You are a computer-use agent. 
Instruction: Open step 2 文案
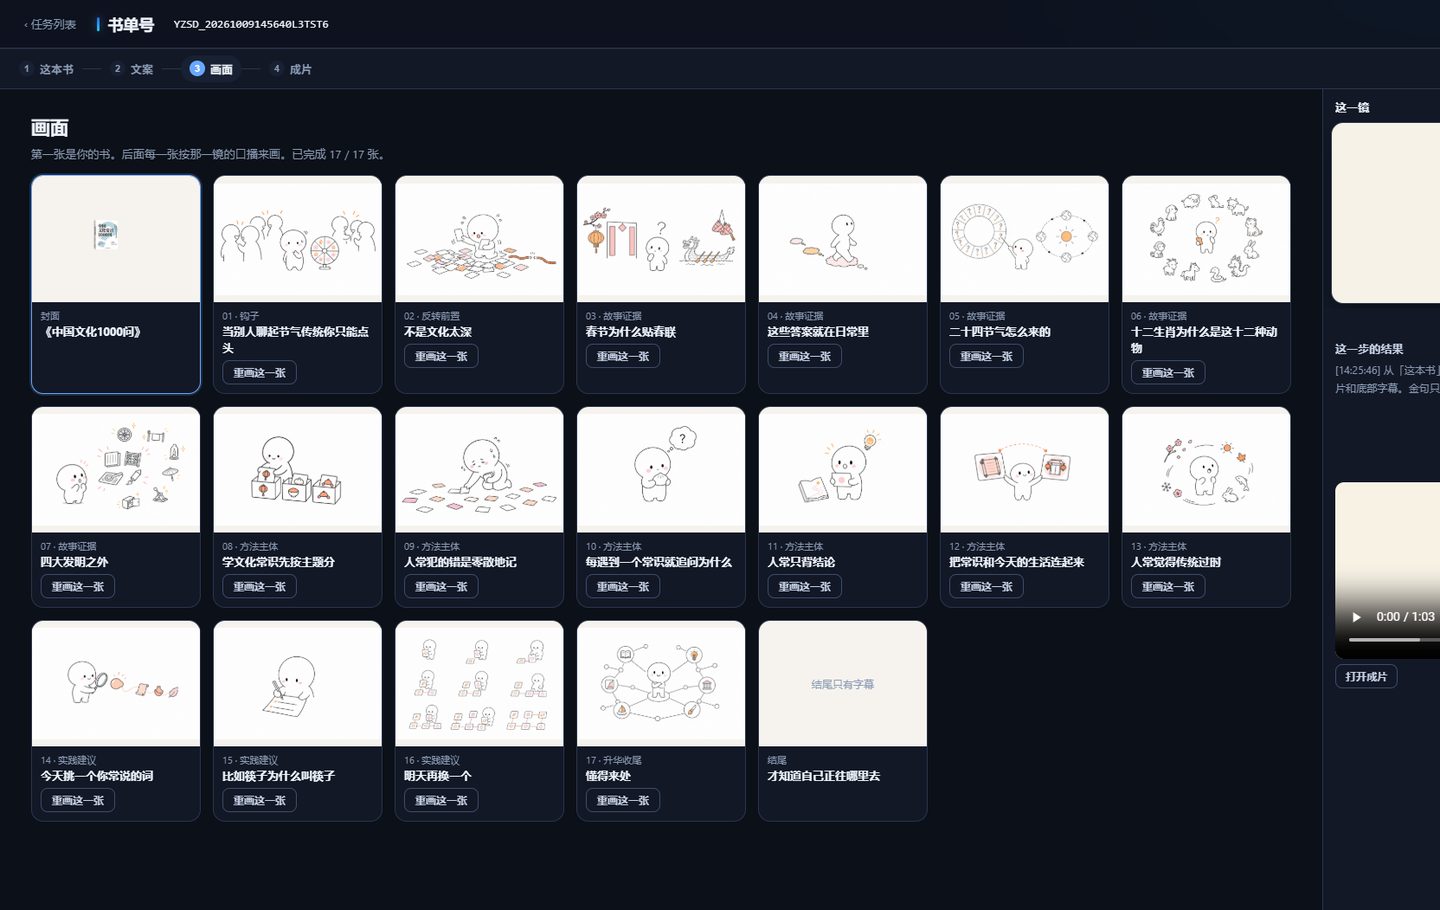pos(132,69)
